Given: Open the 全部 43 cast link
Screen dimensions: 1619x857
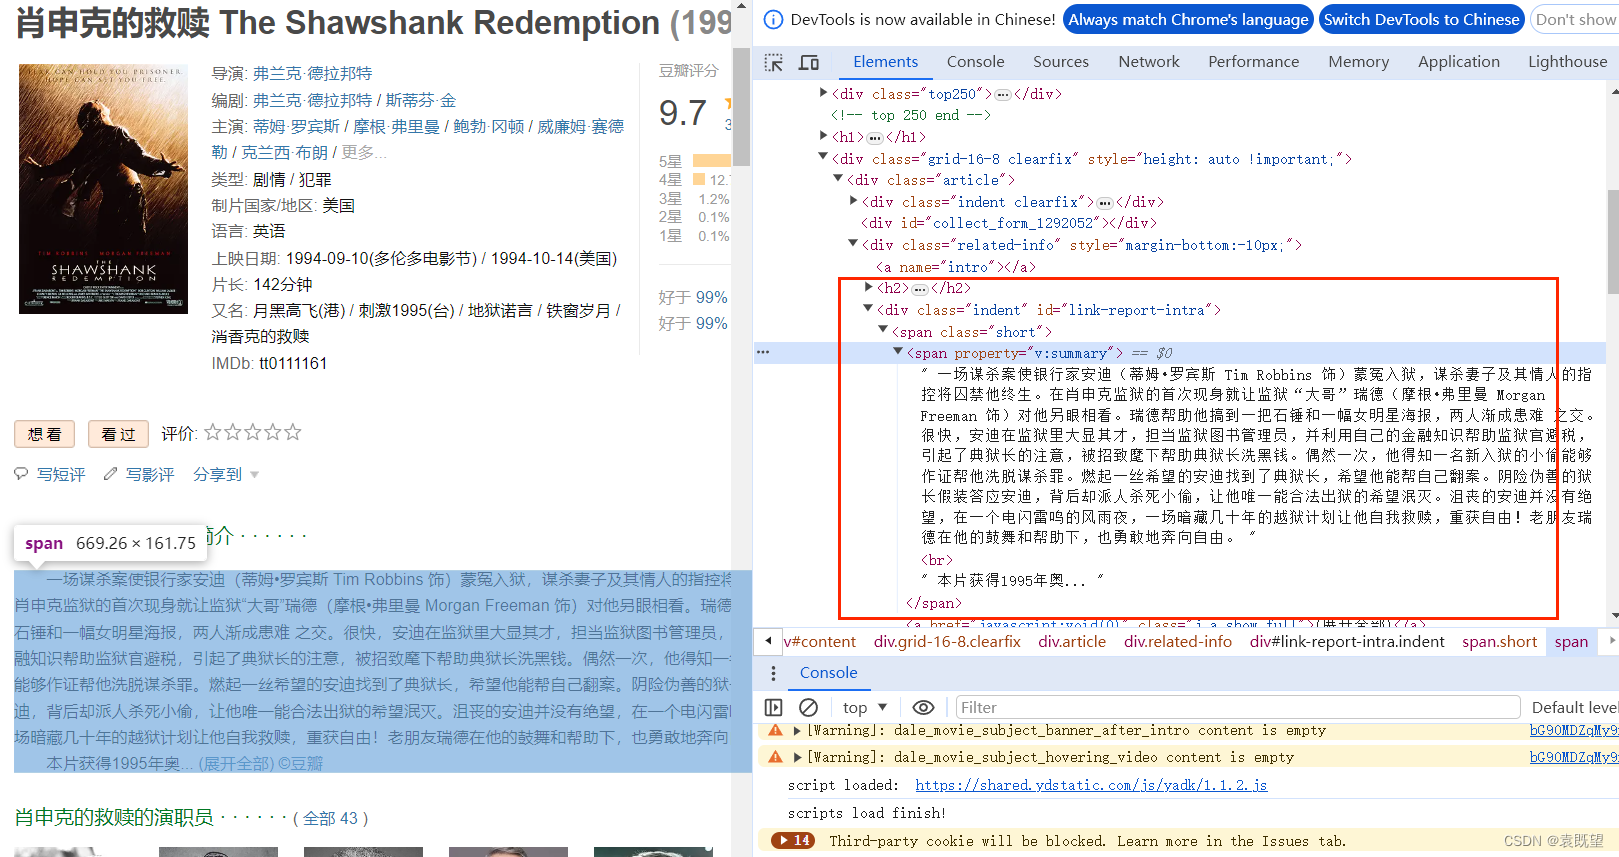Looking at the screenshot, I should tap(331, 818).
